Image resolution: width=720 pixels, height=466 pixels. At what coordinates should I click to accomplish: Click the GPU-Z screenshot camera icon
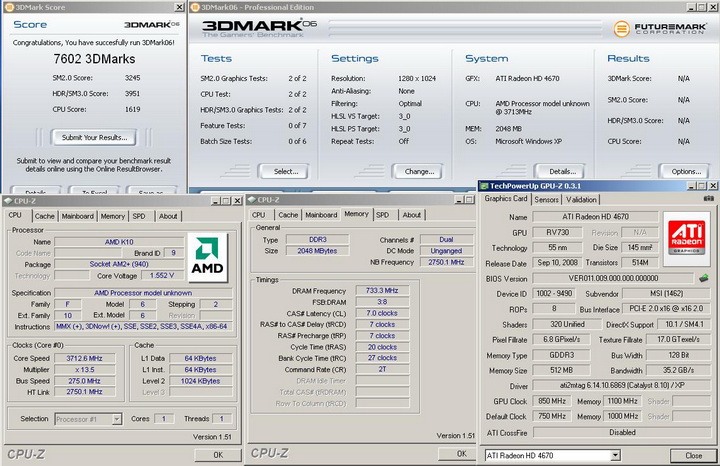pyautogui.click(x=708, y=199)
